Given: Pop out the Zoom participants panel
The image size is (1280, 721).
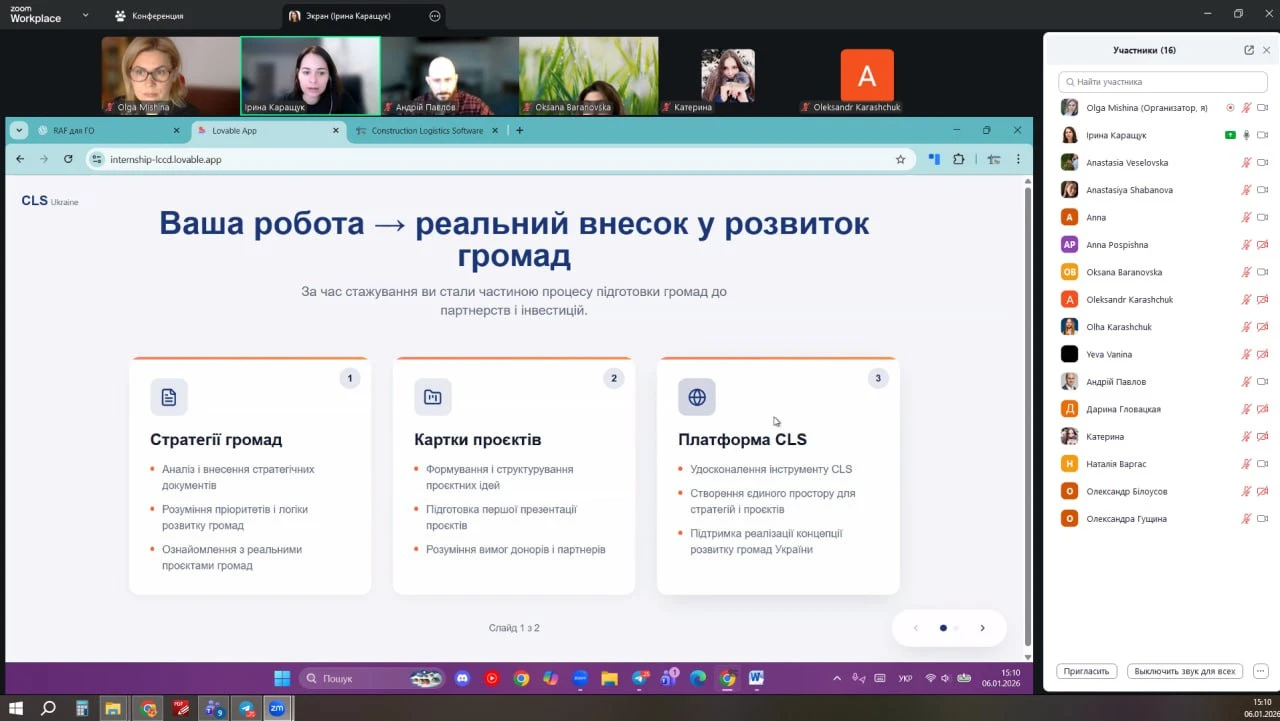Looking at the screenshot, I should [1249, 50].
